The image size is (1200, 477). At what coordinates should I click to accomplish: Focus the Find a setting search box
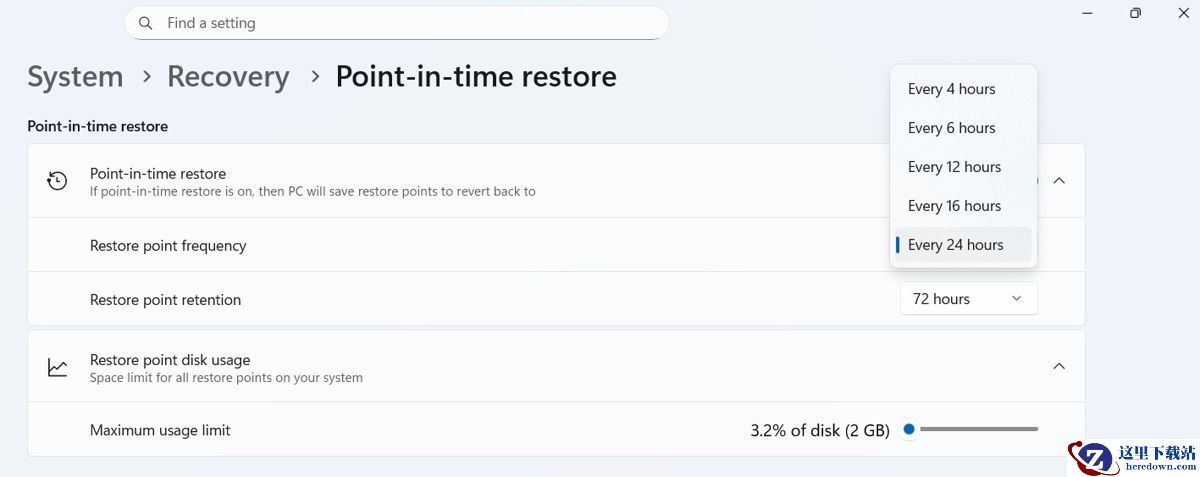tap(400, 23)
